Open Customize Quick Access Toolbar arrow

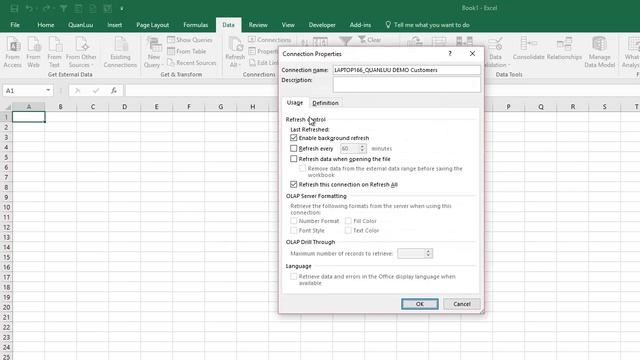coord(122,8)
